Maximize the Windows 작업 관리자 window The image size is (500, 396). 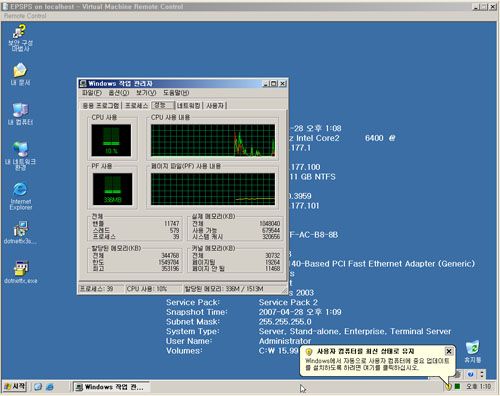pos(274,84)
